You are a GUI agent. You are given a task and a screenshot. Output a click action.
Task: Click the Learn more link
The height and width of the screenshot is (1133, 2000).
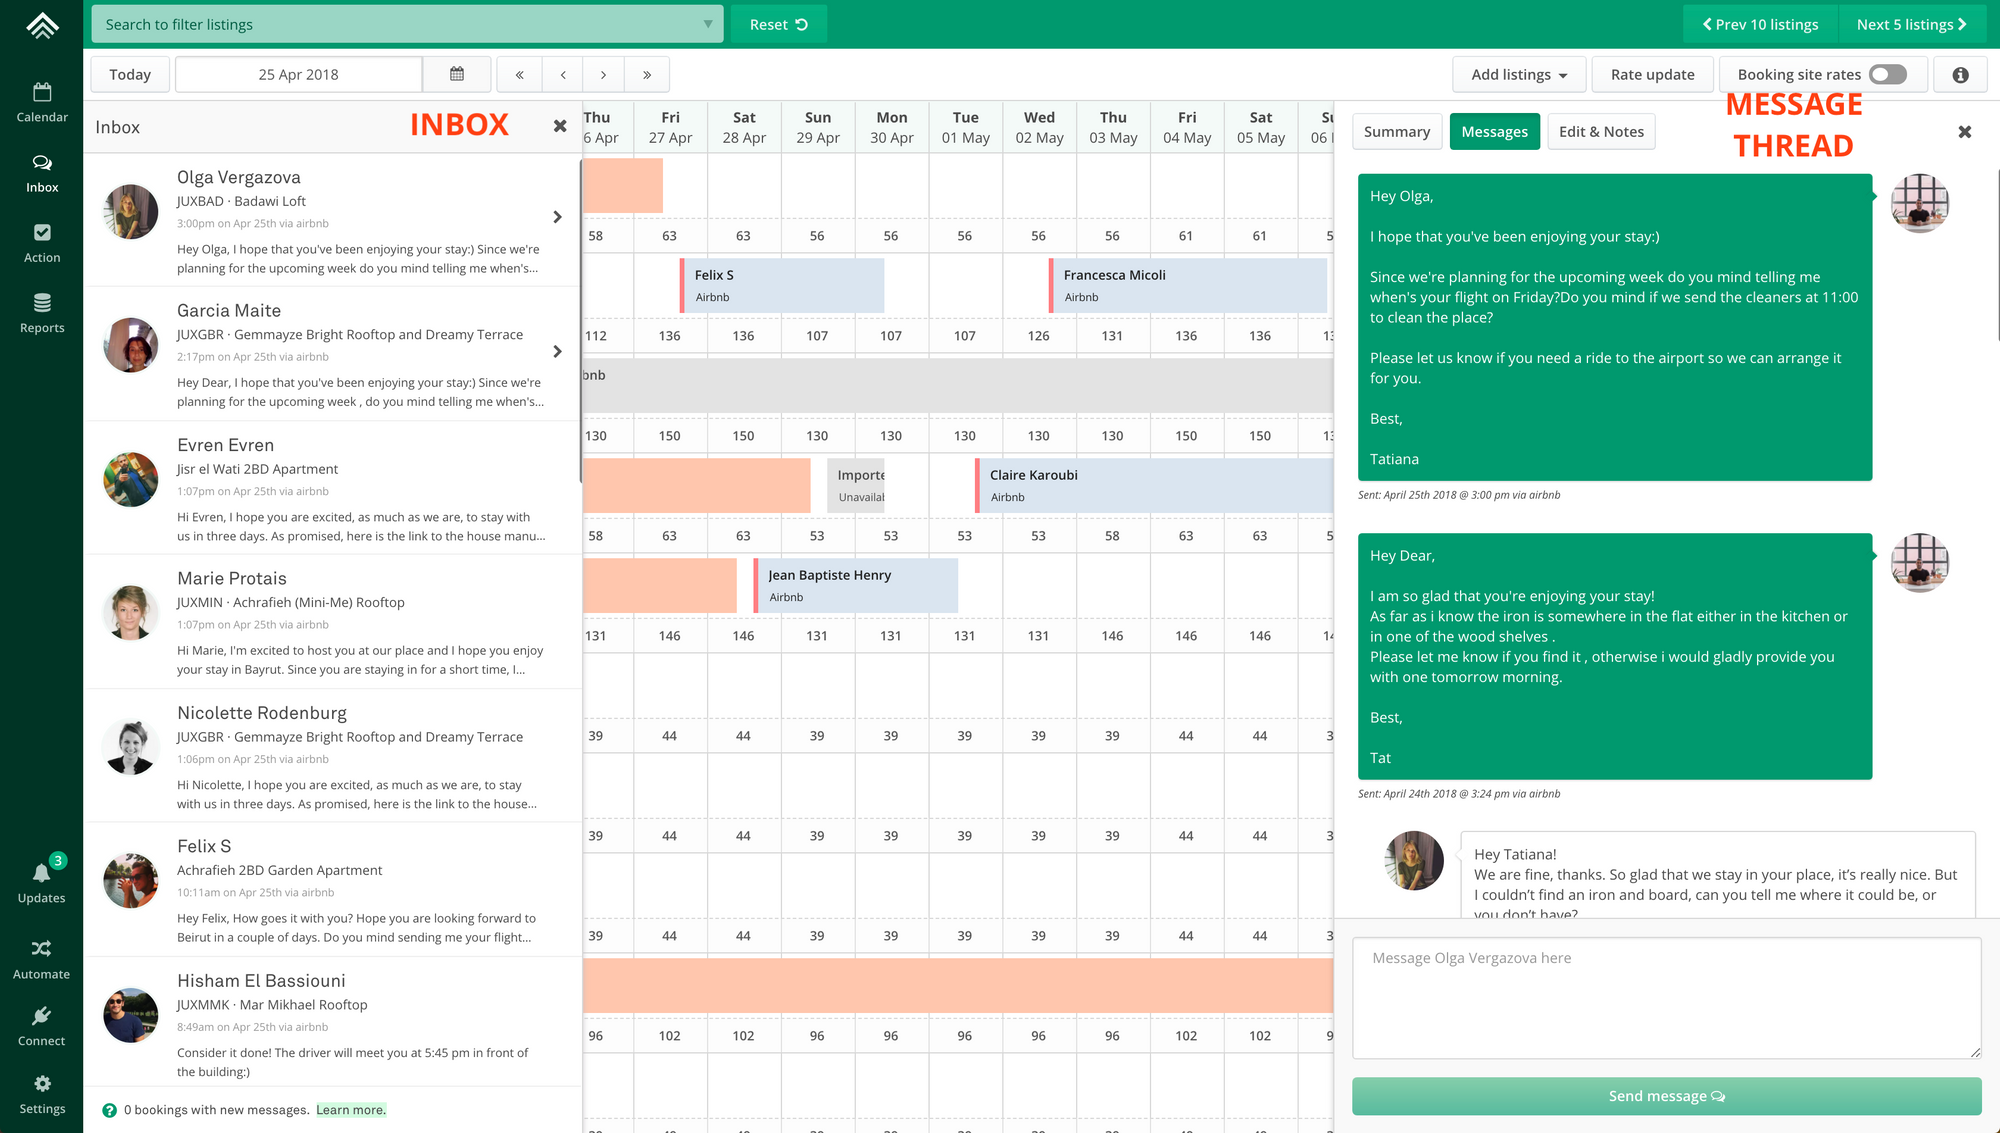click(350, 1110)
